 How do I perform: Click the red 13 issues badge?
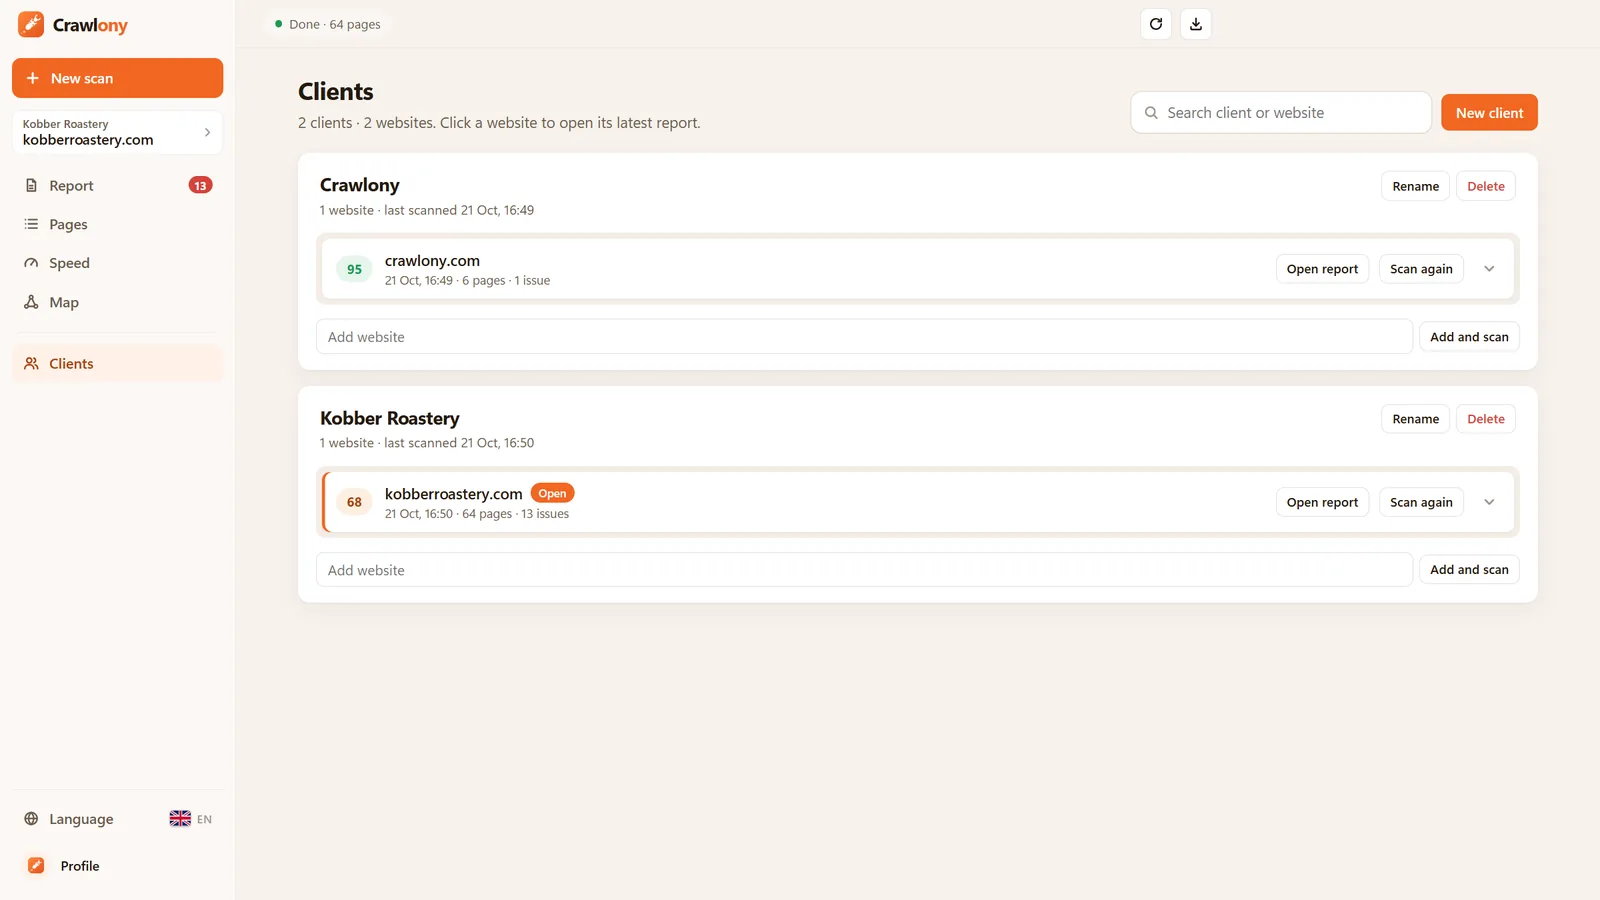click(200, 185)
